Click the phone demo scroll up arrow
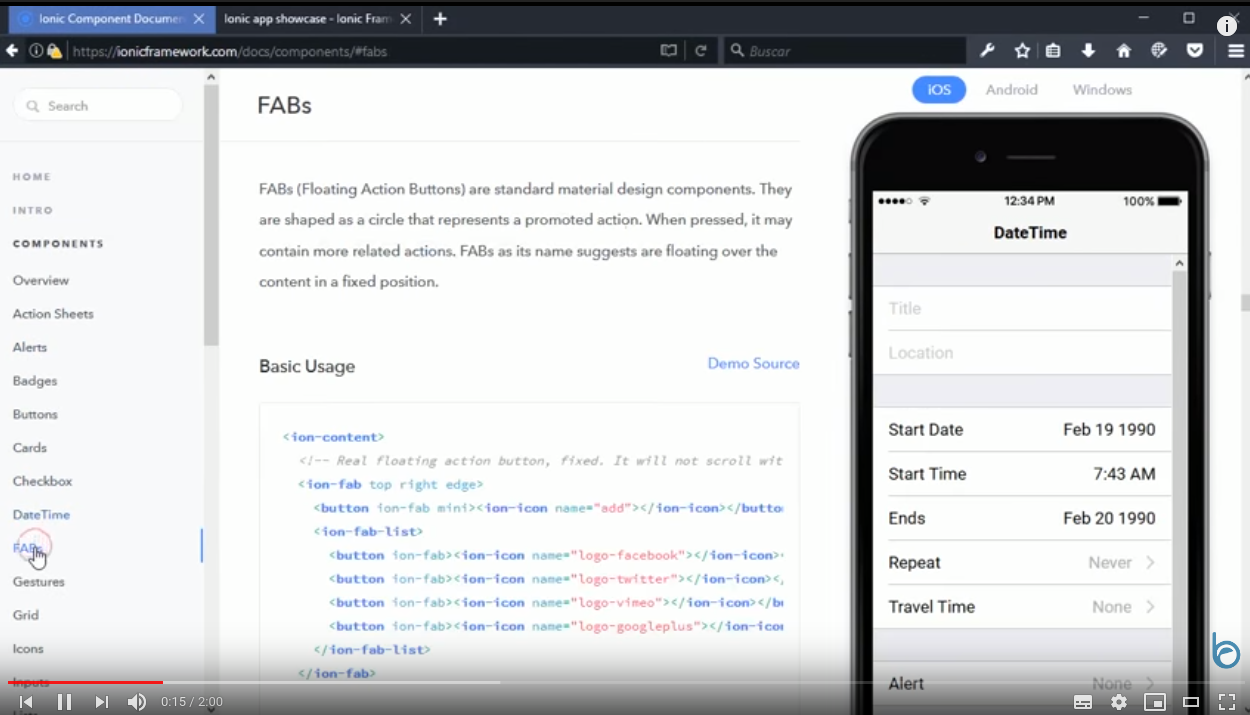Image resolution: width=1250 pixels, height=715 pixels. 1179,264
